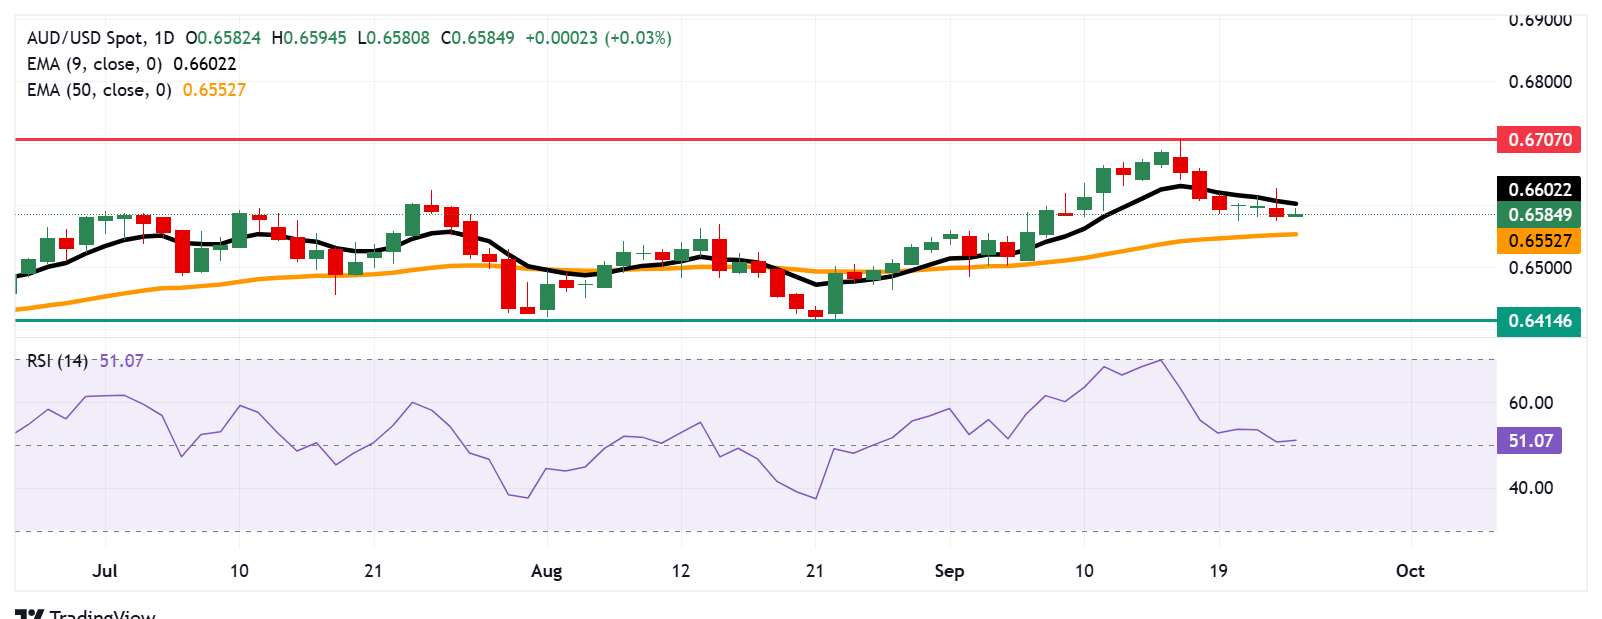The height and width of the screenshot is (619, 1602).
Task: Click the 0.69000 price scale label
Action: click(1540, 20)
